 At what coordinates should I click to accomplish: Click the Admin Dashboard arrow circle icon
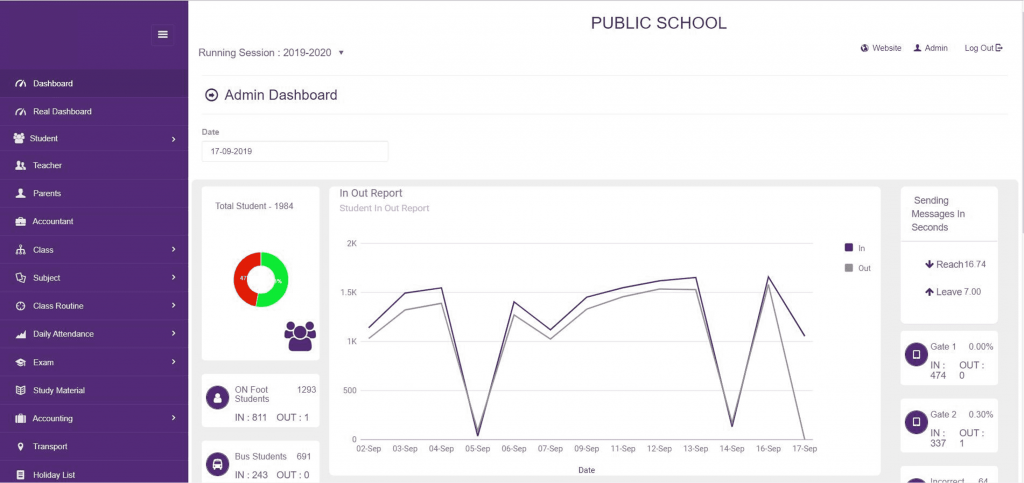click(x=211, y=95)
